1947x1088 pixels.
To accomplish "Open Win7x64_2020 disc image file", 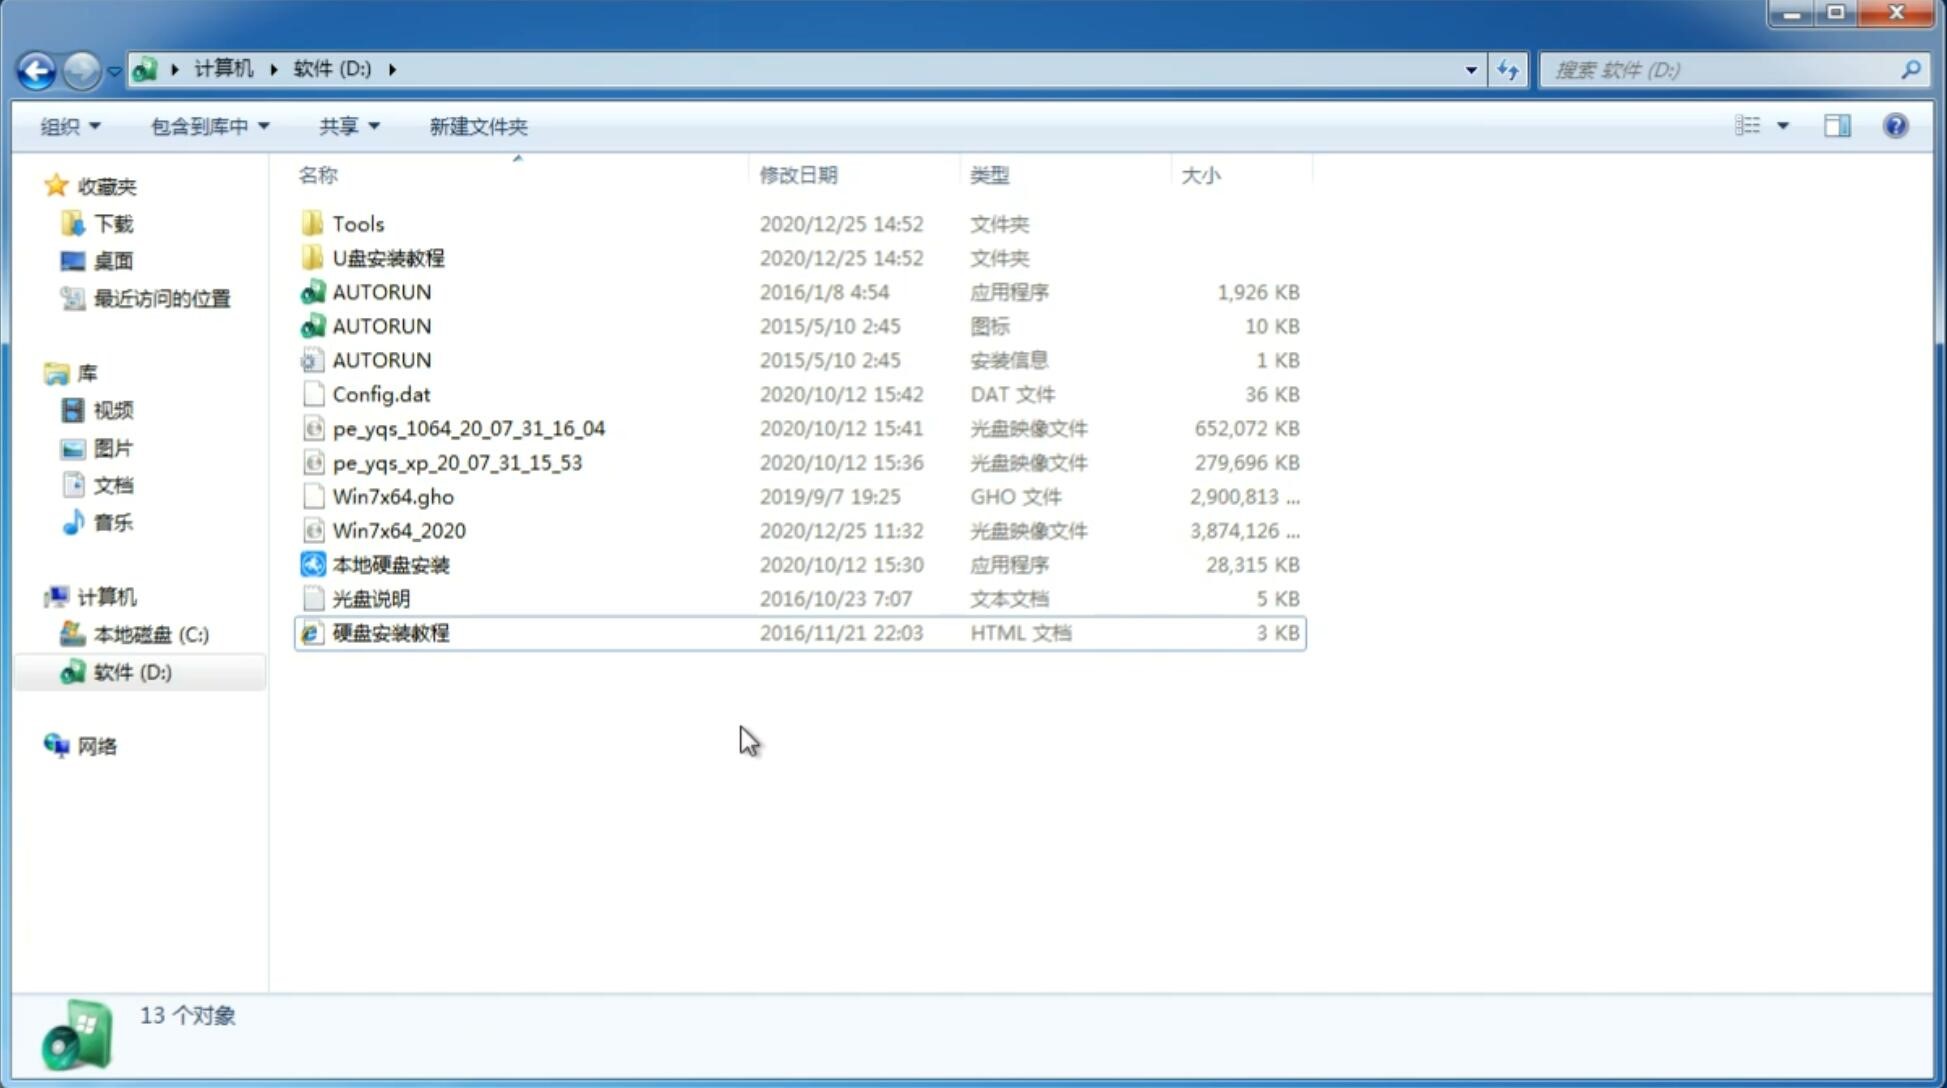I will pos(397,531).
